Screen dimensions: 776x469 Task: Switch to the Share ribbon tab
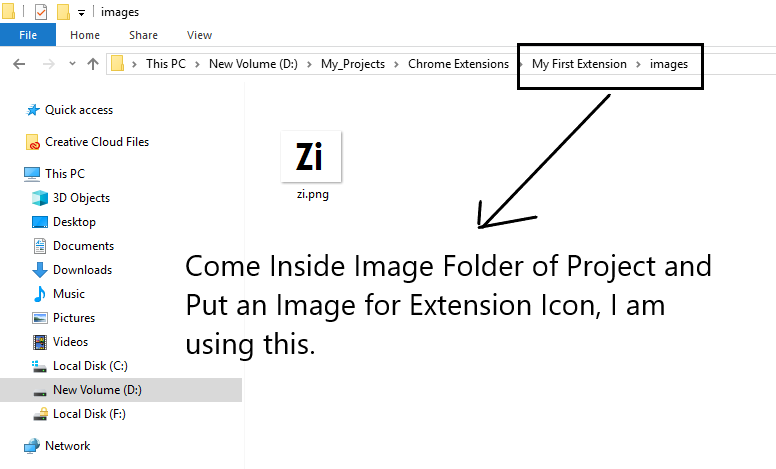[x=143, y=35]
